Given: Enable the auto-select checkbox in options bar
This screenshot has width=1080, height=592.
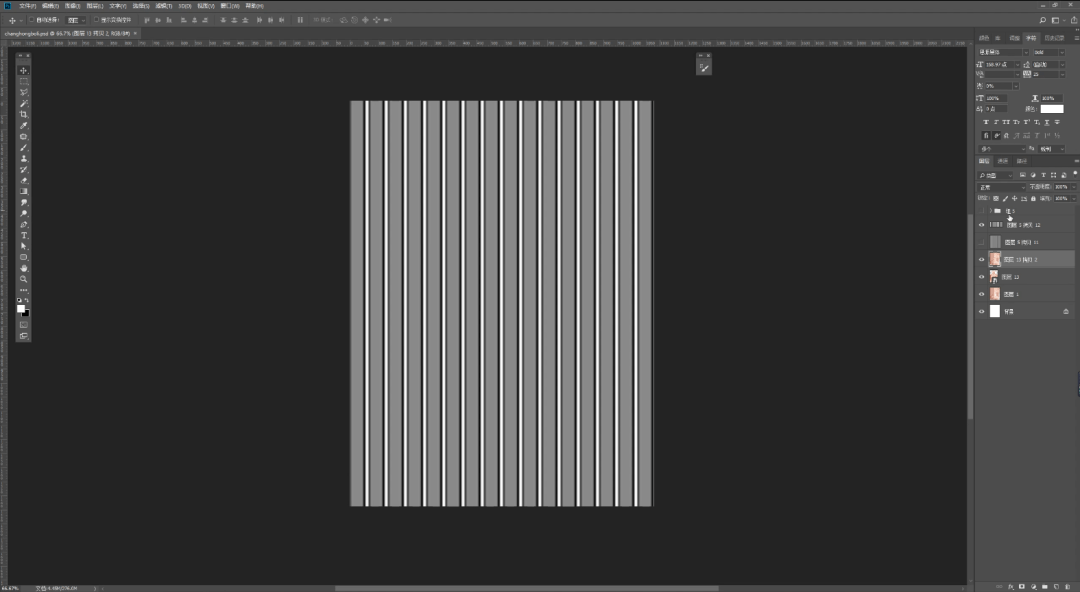Looking at the screenshot, I should coord(31,20).
